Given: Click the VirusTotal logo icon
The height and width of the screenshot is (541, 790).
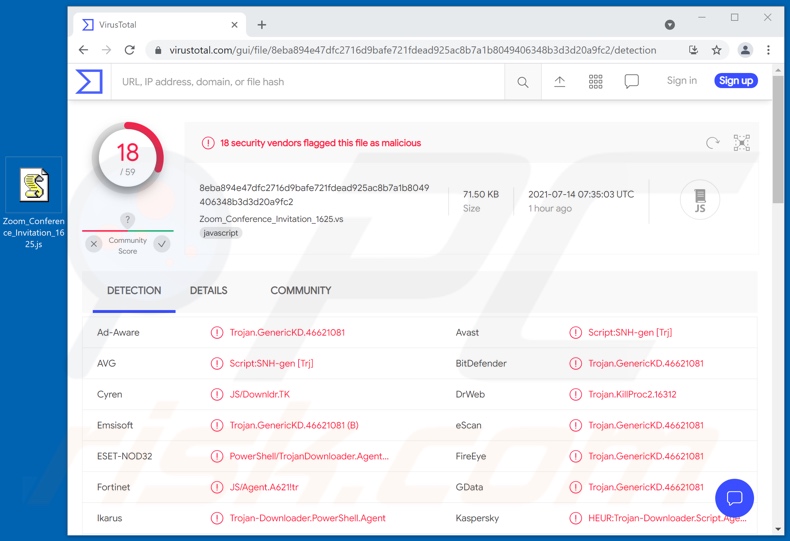Looking at the screenshot, I should click(89, 82).
